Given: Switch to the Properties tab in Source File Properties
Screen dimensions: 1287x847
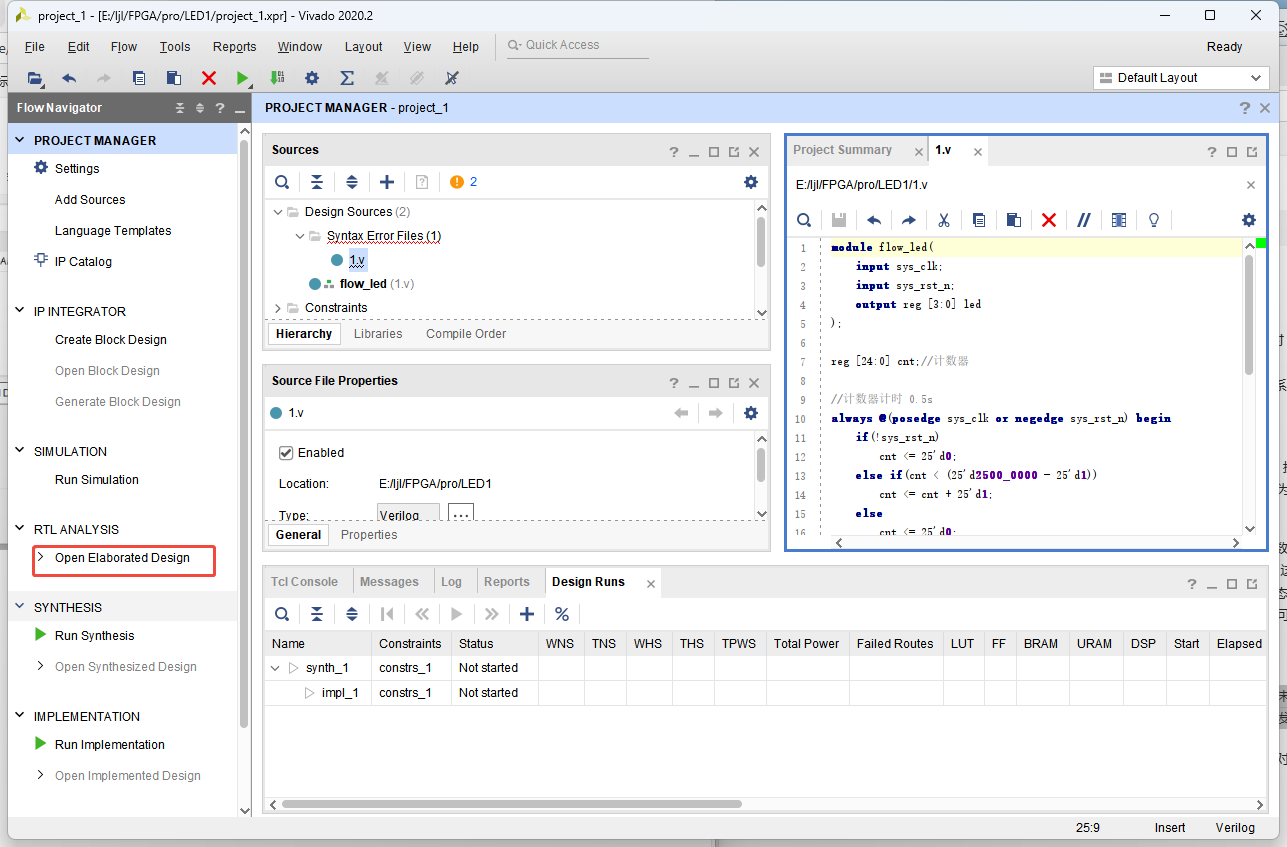Looking at the screenshot, I should click(x=369, y=535).
